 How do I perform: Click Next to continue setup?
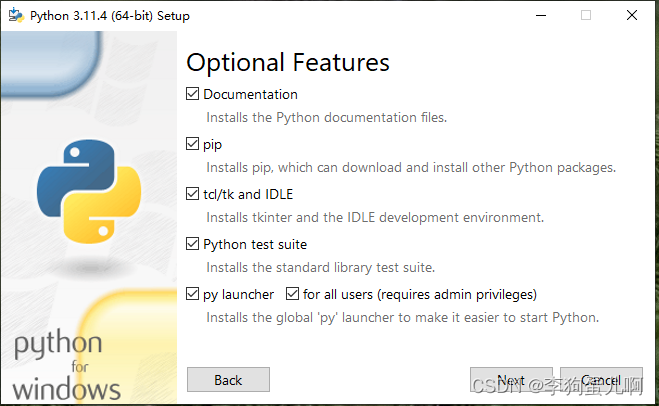[511, 380]
